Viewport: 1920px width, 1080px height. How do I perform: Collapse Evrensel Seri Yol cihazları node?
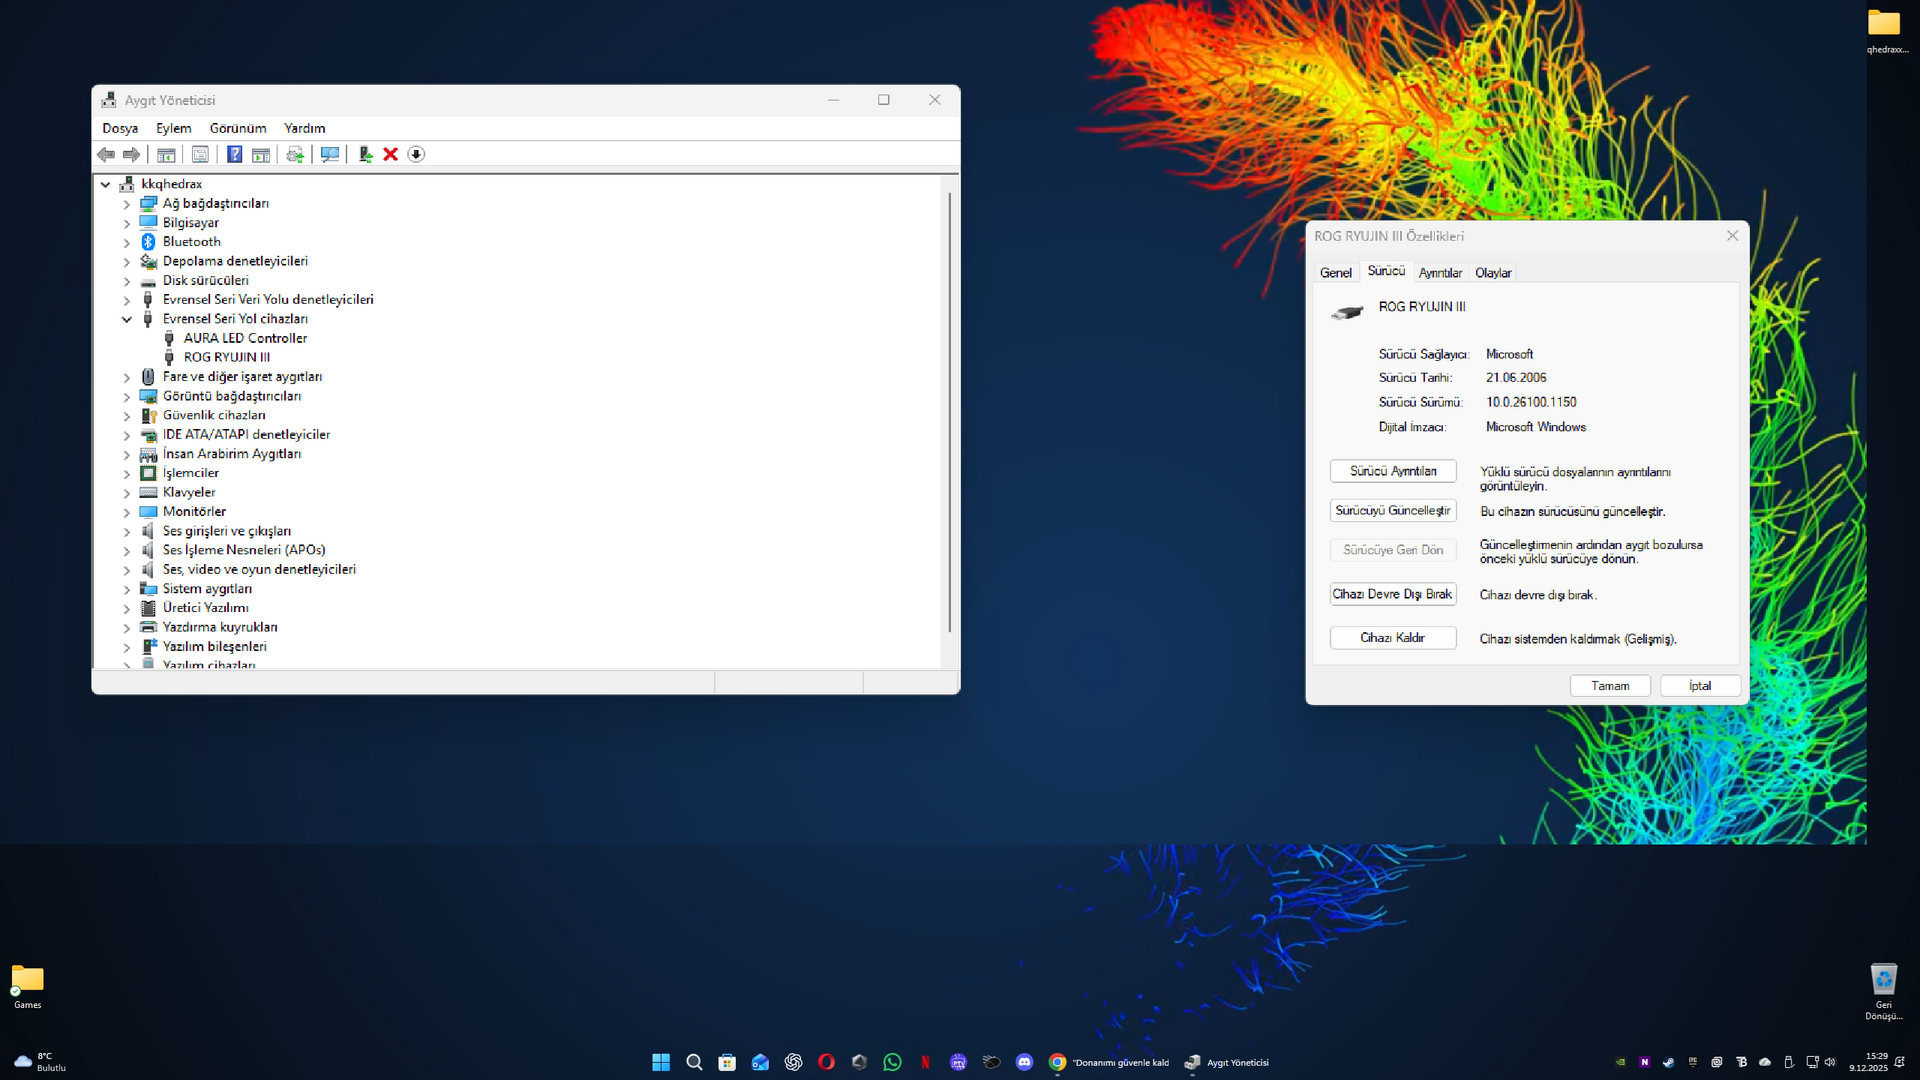tap(127, 319)
